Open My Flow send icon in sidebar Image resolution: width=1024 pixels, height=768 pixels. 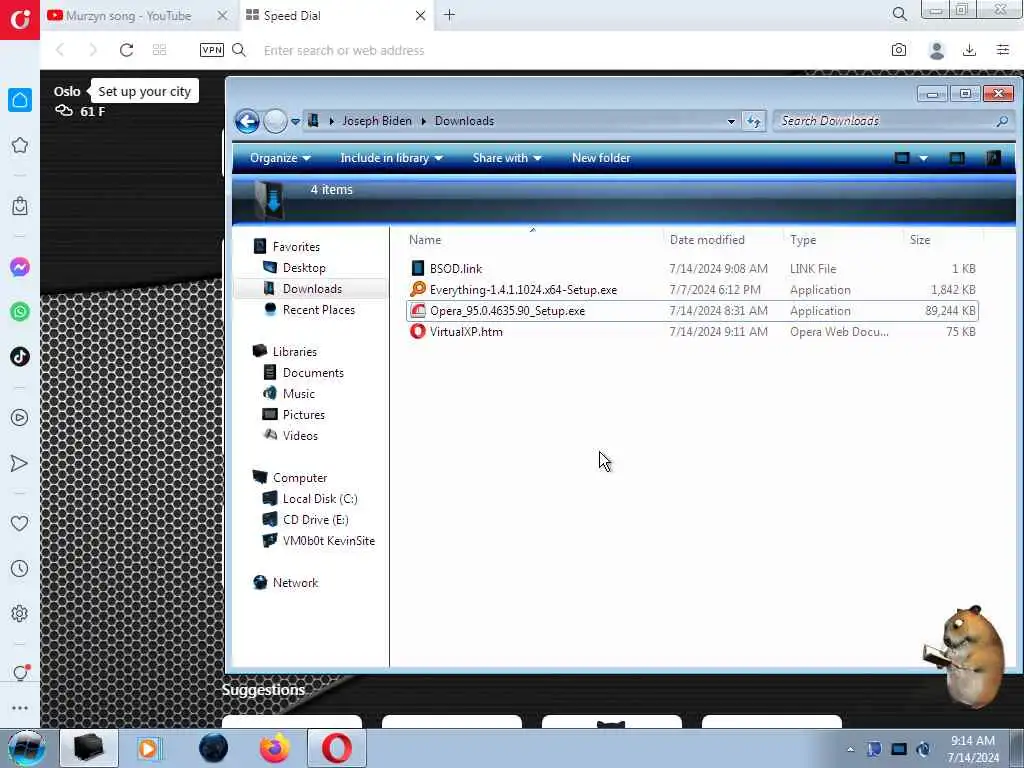(x=20, y=463)
